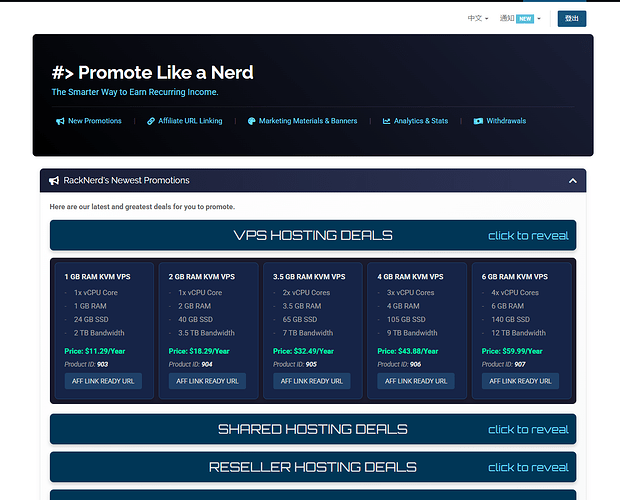Viewport: 620px width, 500px height.
Task: Click Price: $32.49/Year text
Action: [x=303, y=351]
